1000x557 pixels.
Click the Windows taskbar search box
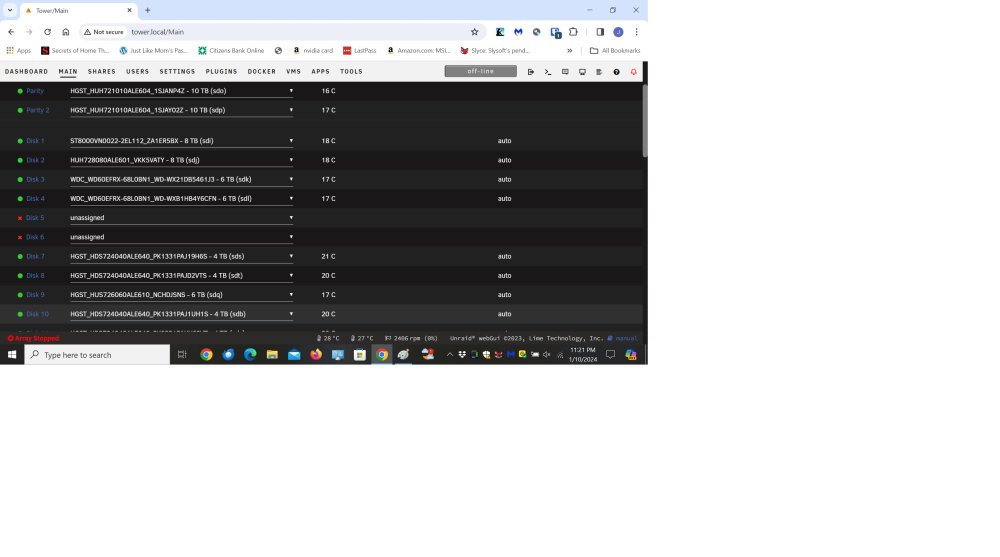click(98, 355)
